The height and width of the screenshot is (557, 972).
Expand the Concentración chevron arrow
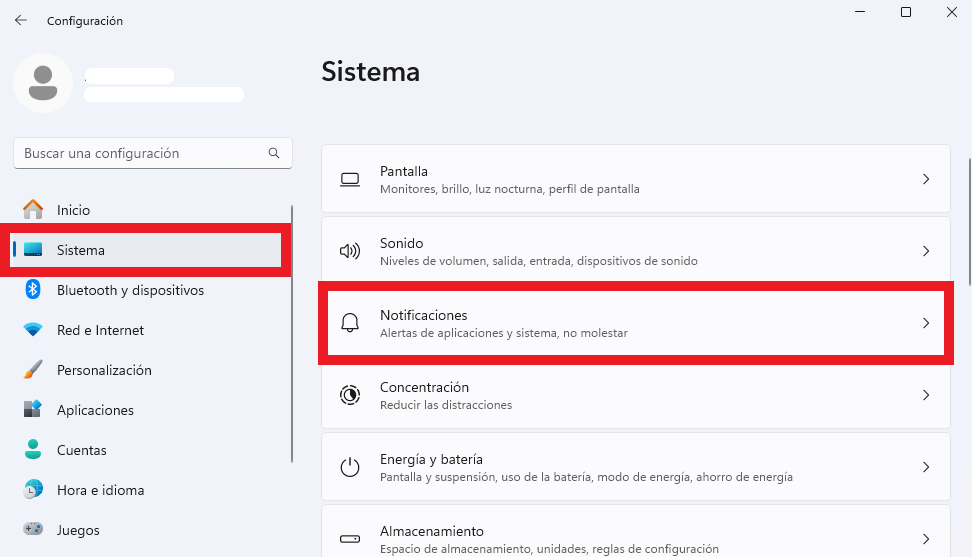click(926, 395)
